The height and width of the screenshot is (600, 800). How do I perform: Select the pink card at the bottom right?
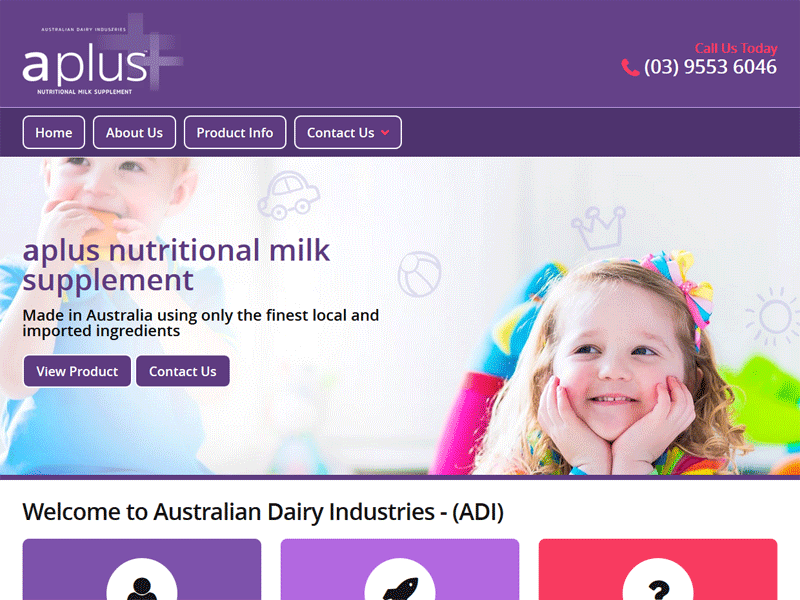point(658,569)
